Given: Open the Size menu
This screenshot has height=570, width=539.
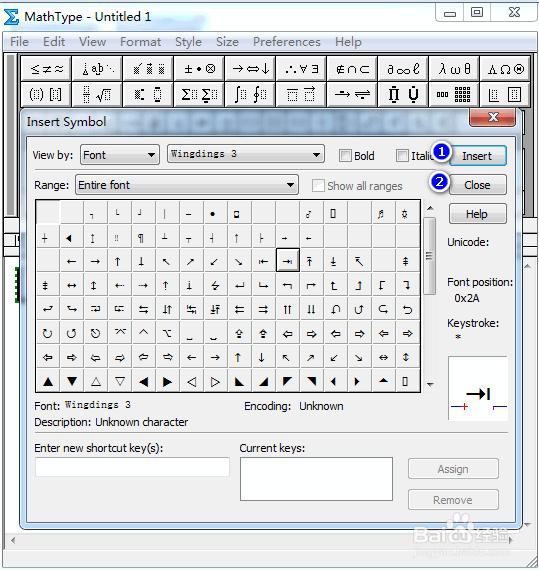Looking at the screenshot, I should (x=228, y=41).
